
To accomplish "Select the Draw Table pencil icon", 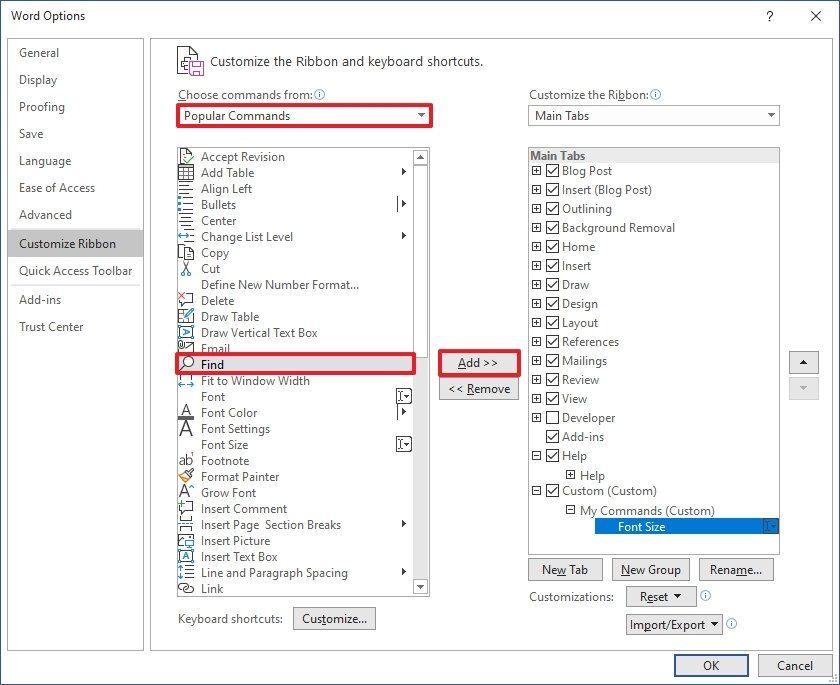I will pyautogui.click(x=186, y=316).
